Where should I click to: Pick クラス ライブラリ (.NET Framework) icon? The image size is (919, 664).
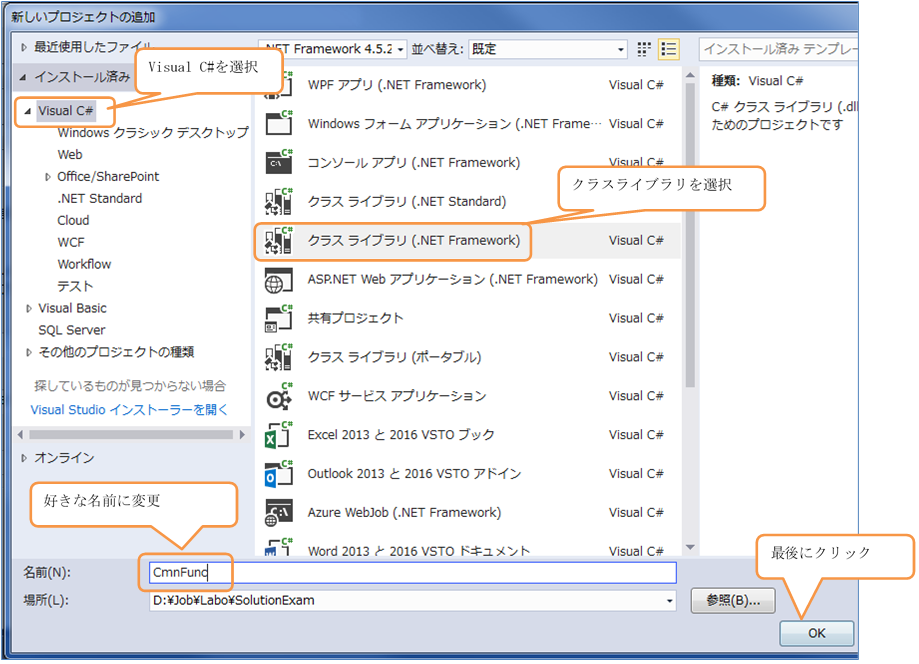(x=278, y=241)
